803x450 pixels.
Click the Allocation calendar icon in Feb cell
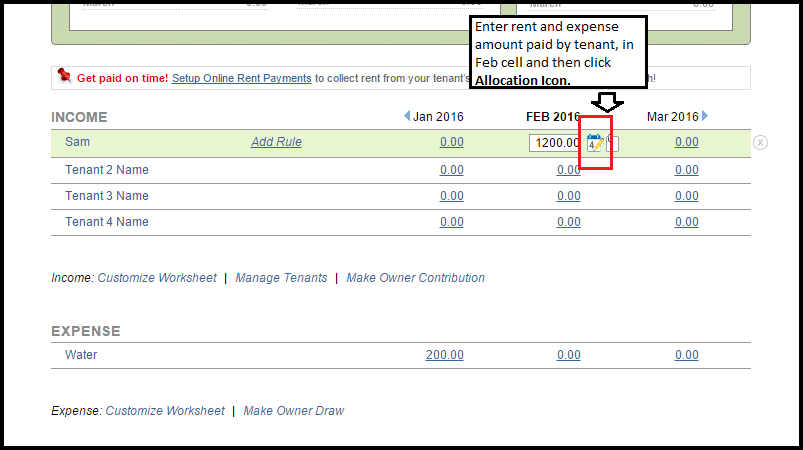(594, 143)
